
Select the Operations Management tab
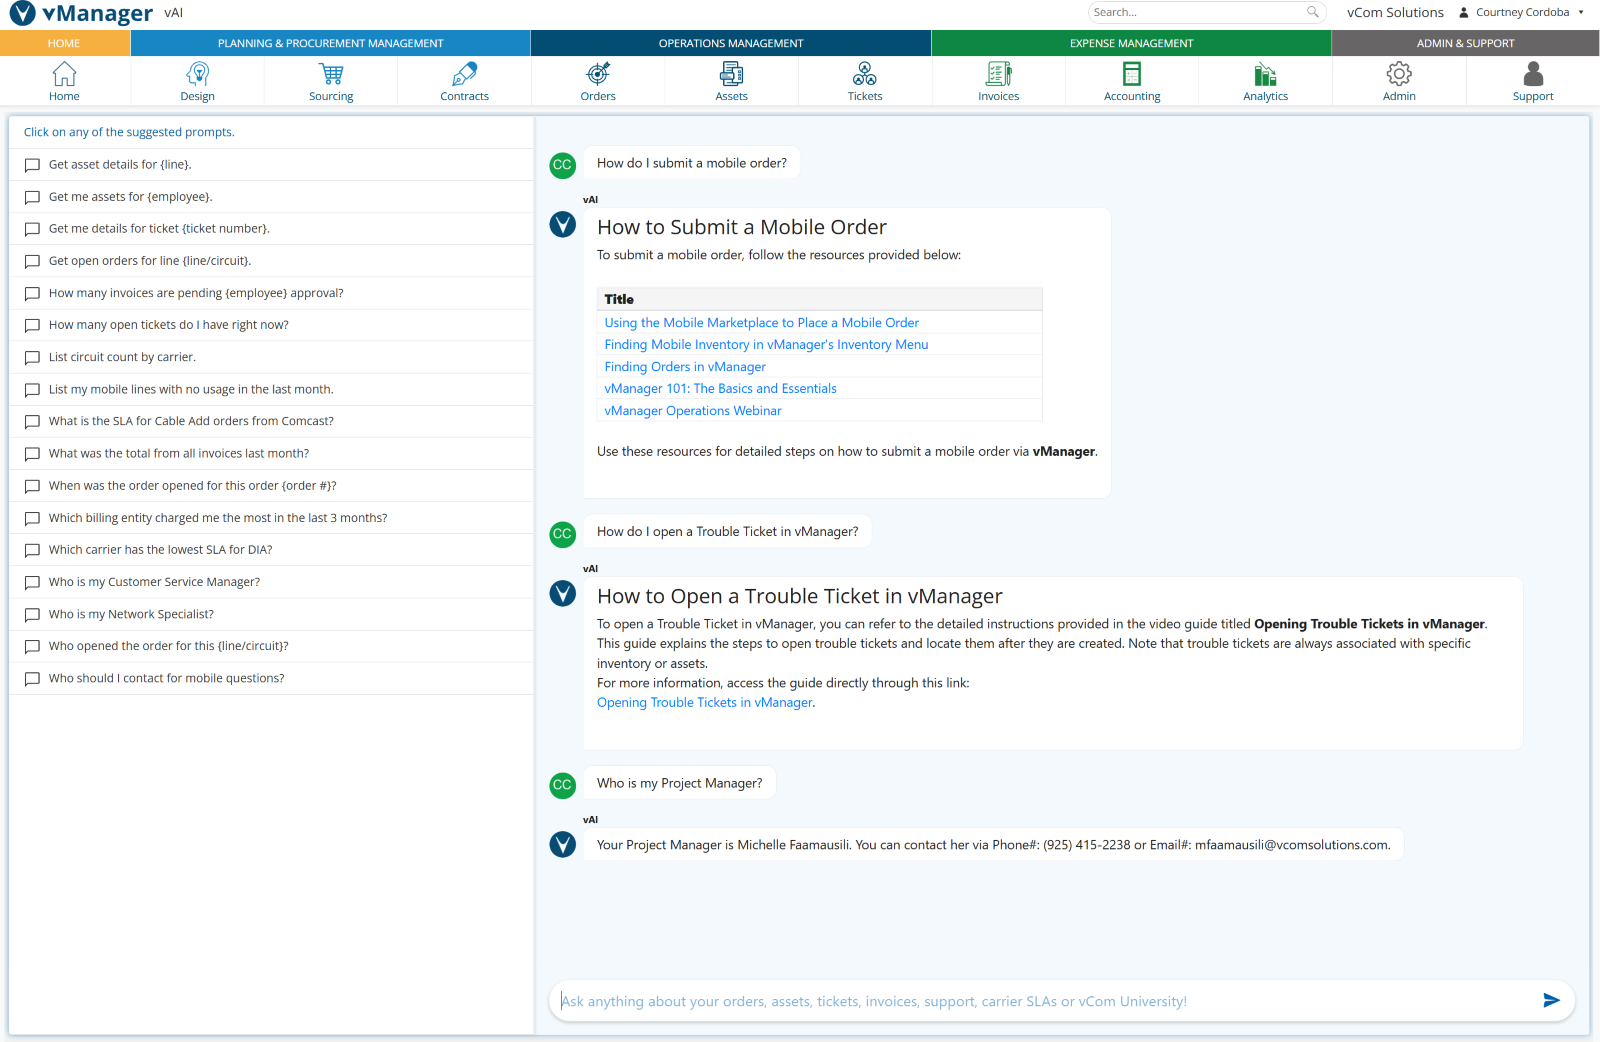[x=731, y=43]
